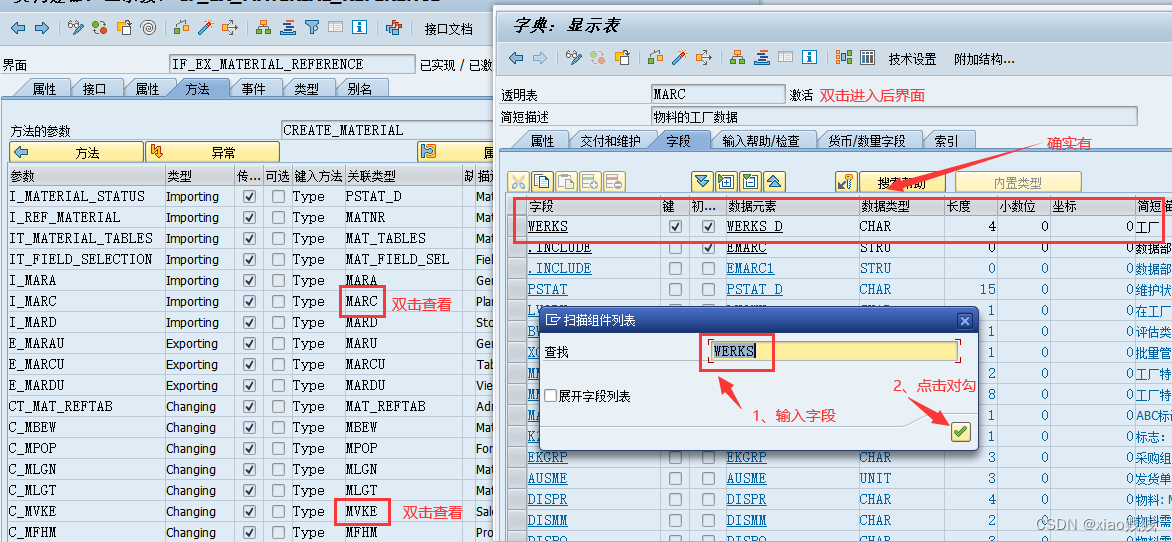The width and height of the screenshot is (1172, 542).
Task: Confirm the search with green checkmark
Action: (960, 431)
